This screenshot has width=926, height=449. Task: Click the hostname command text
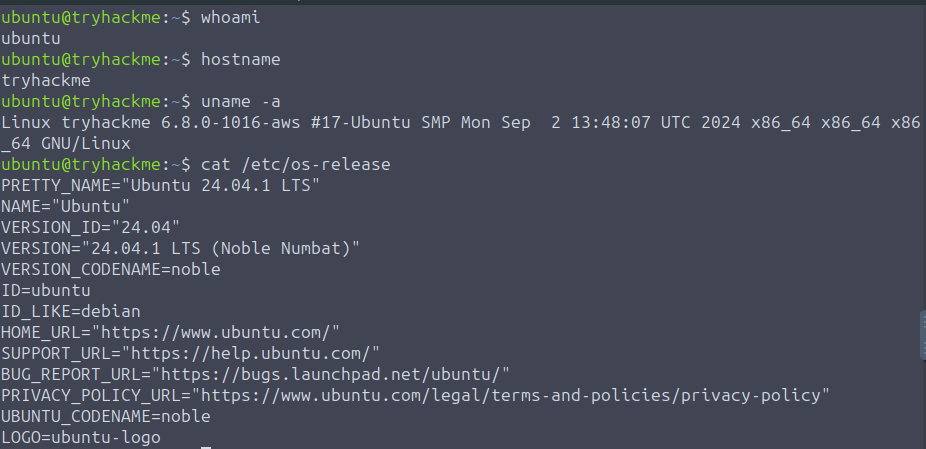coord(241,59)
